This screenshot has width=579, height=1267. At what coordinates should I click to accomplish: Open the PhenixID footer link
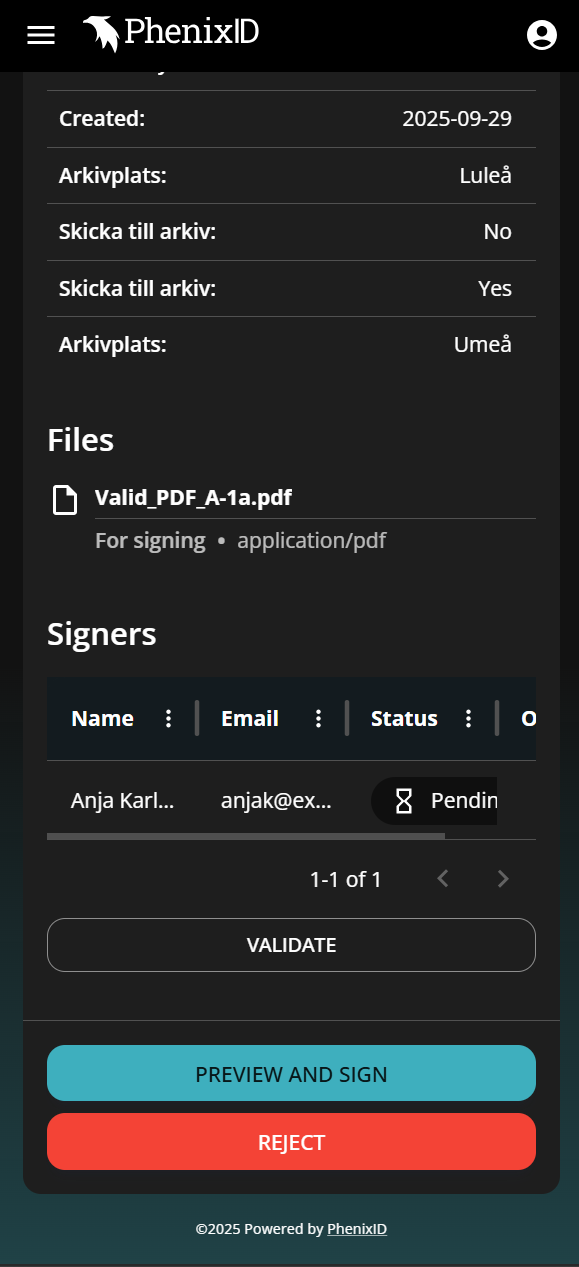pos(357,1229)
